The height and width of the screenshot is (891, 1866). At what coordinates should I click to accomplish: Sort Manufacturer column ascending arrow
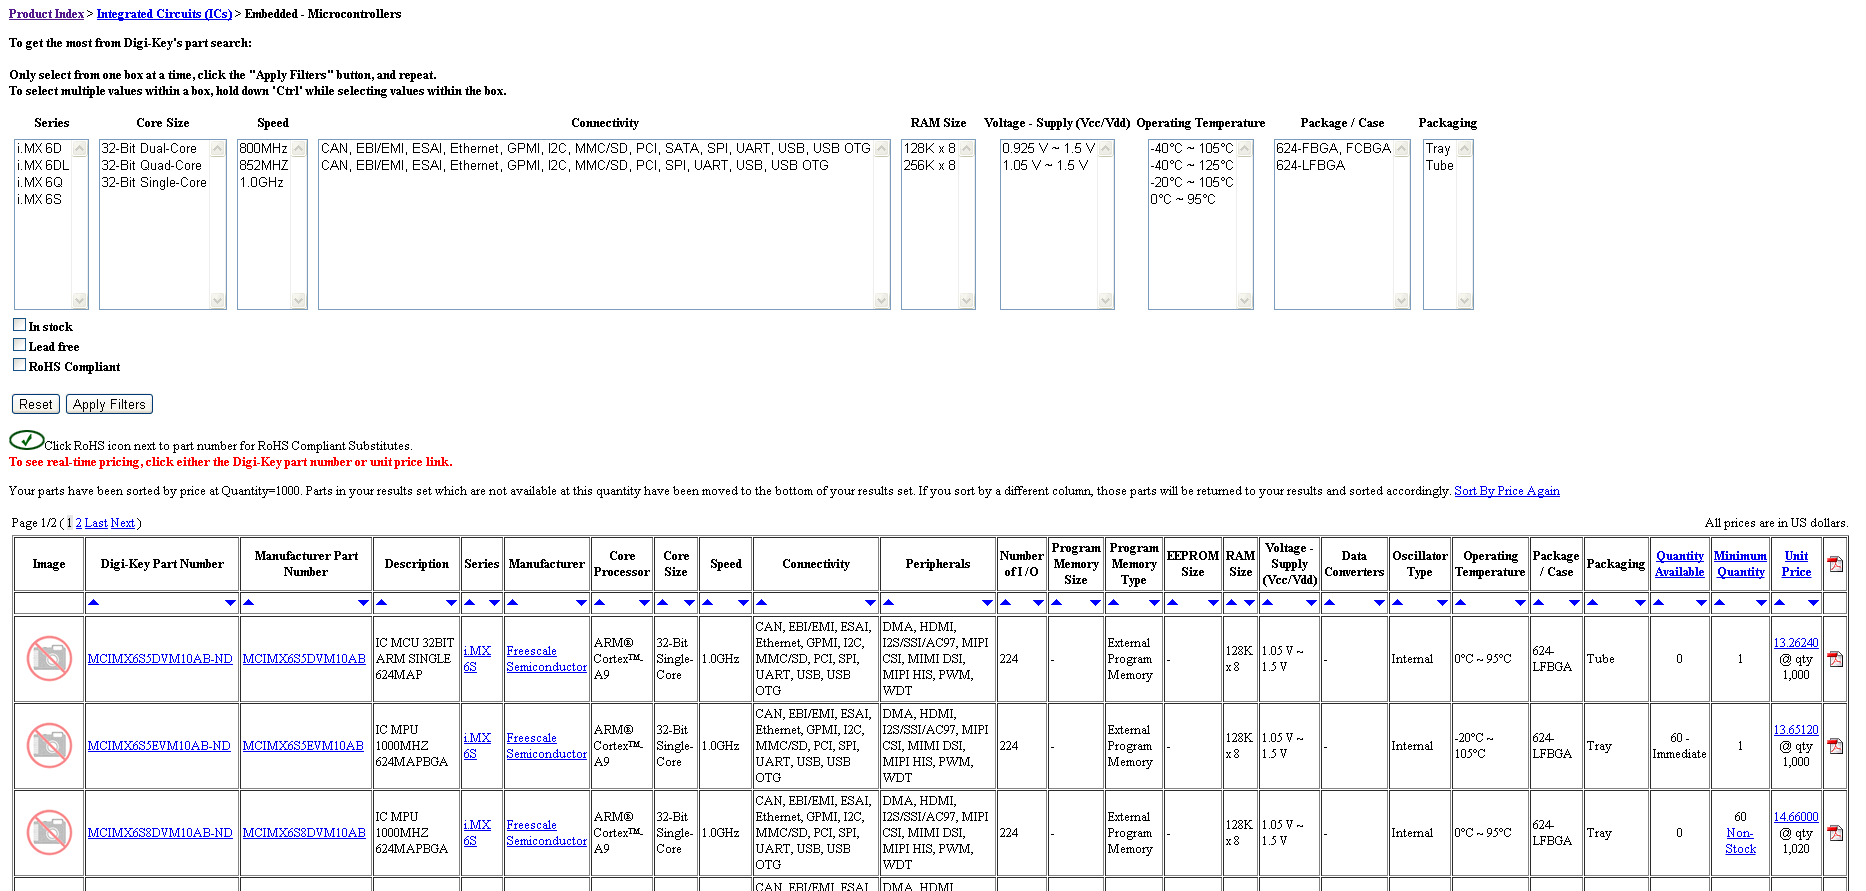[x=513, y=603]
